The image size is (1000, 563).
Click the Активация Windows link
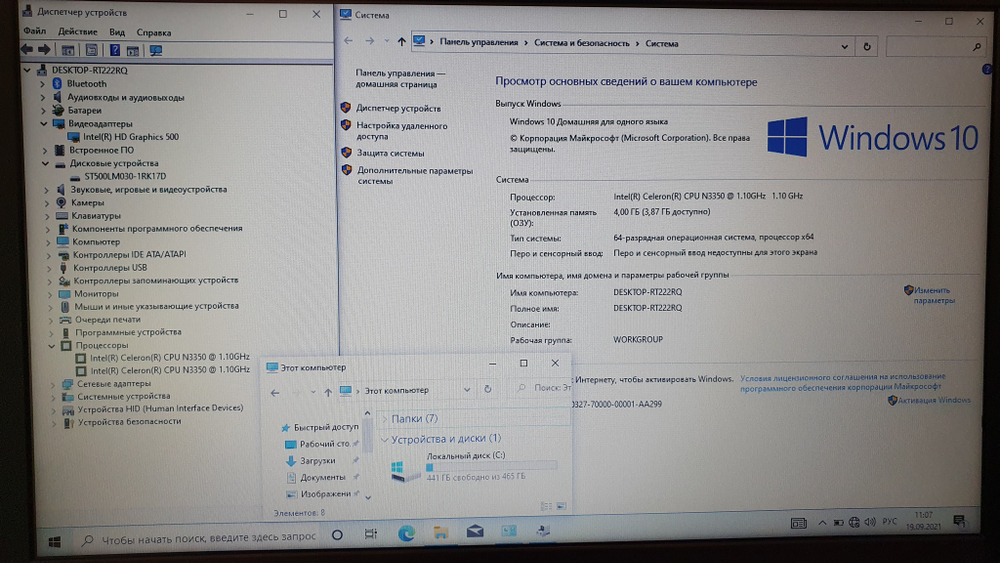coord(934,400)
